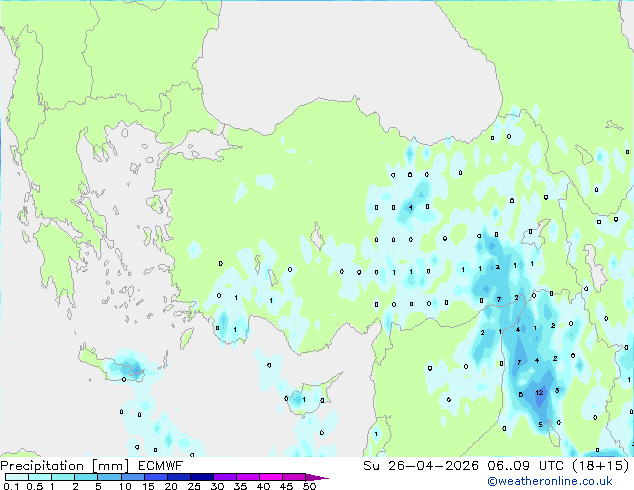The image size is (634, 490).
Task: Click the '0.1' legend tick label
Action: click(x=11, y=486)
